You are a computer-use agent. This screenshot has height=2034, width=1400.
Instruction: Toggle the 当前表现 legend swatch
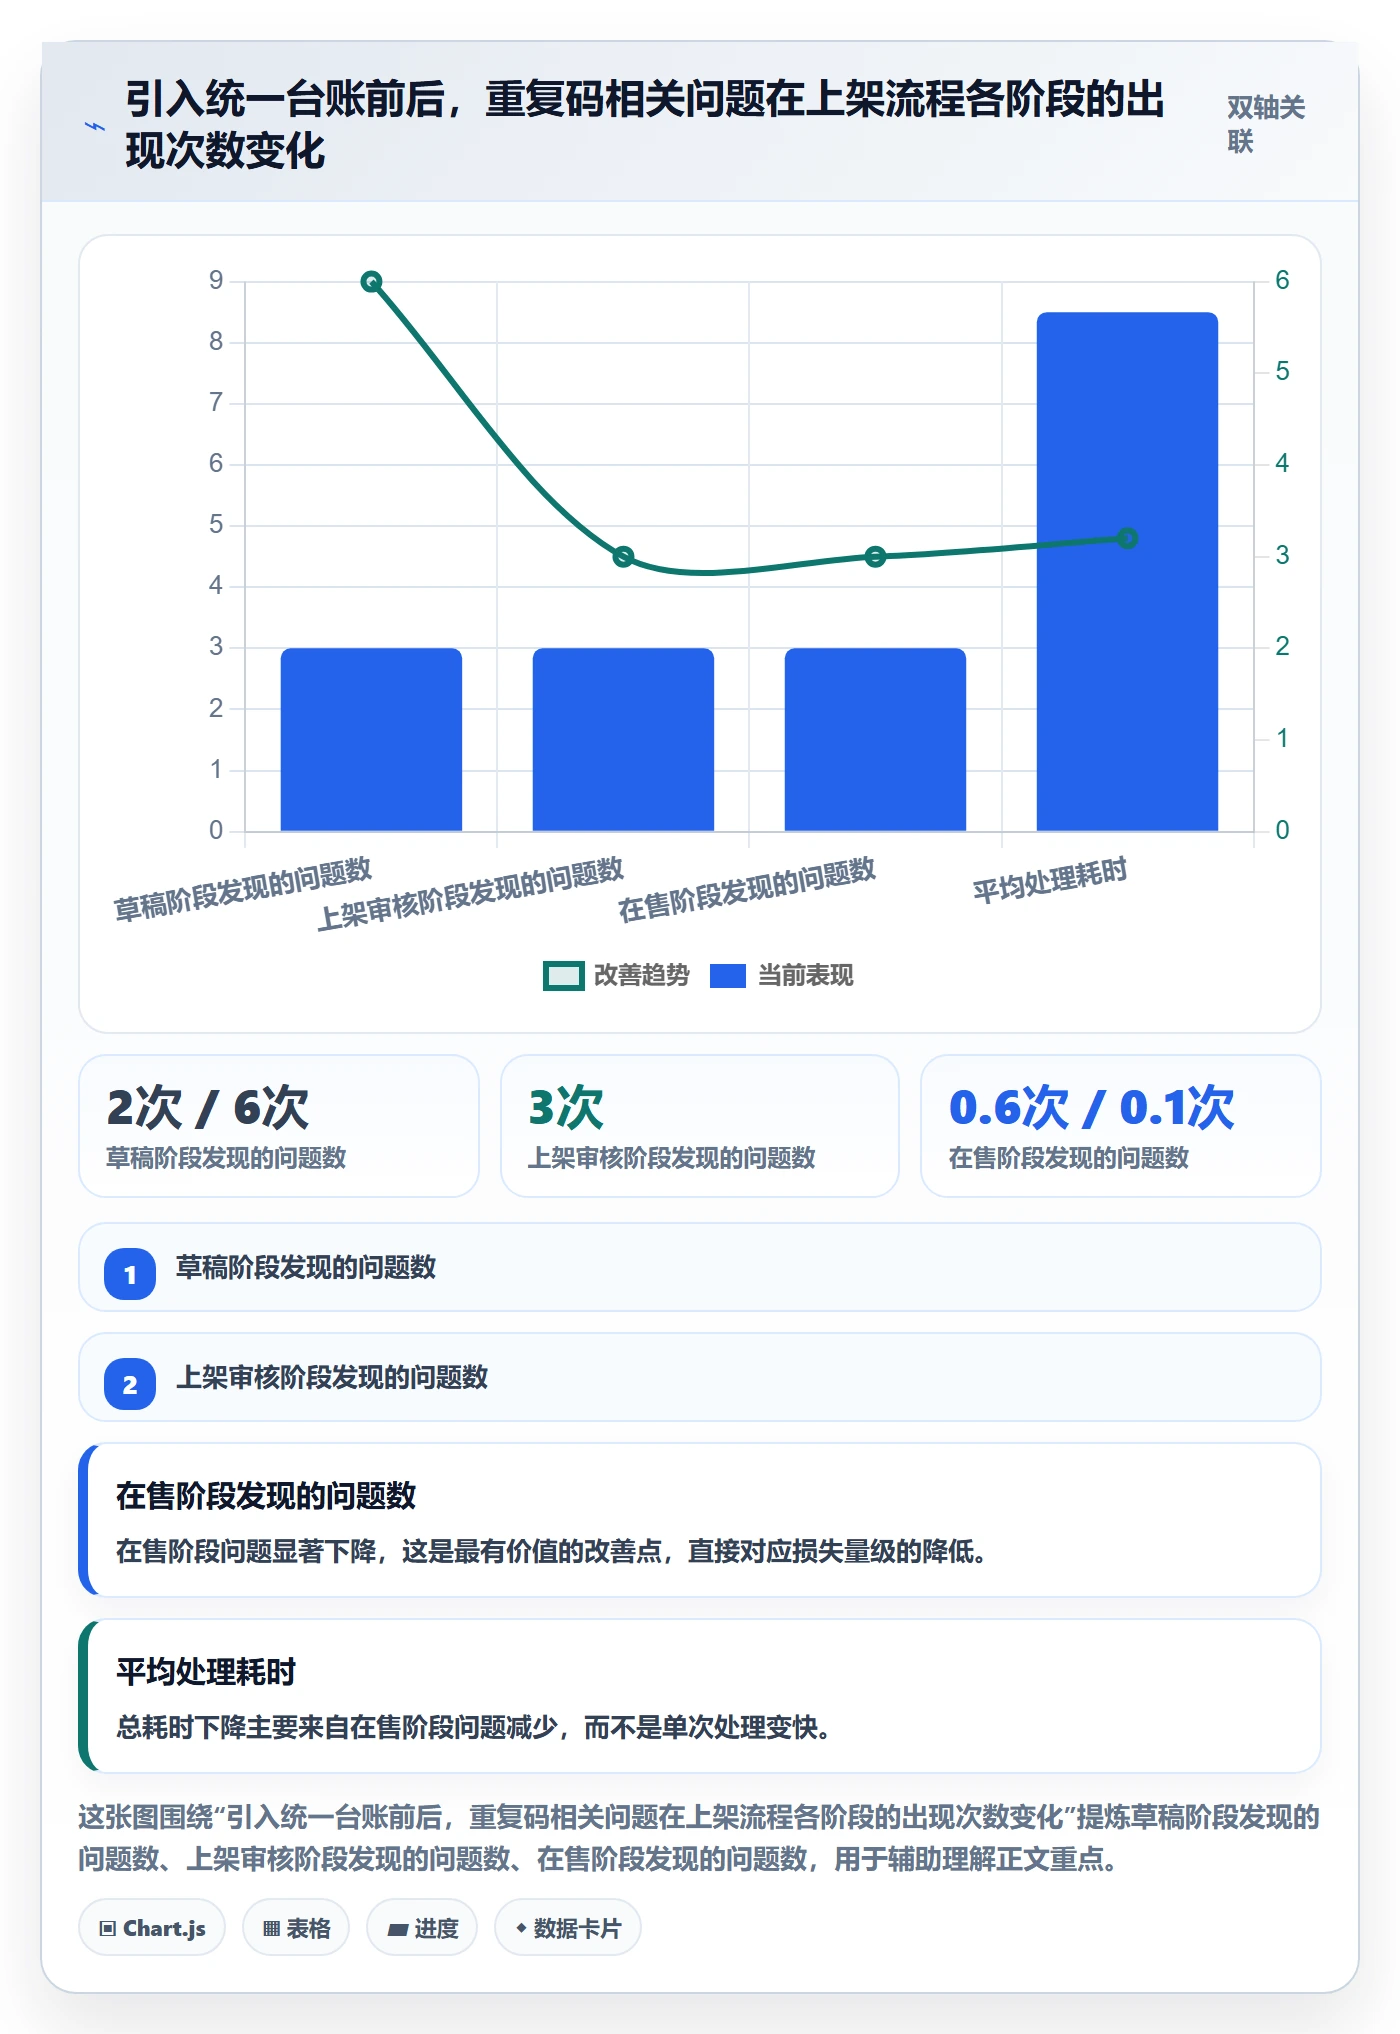(x=728, y=976)
